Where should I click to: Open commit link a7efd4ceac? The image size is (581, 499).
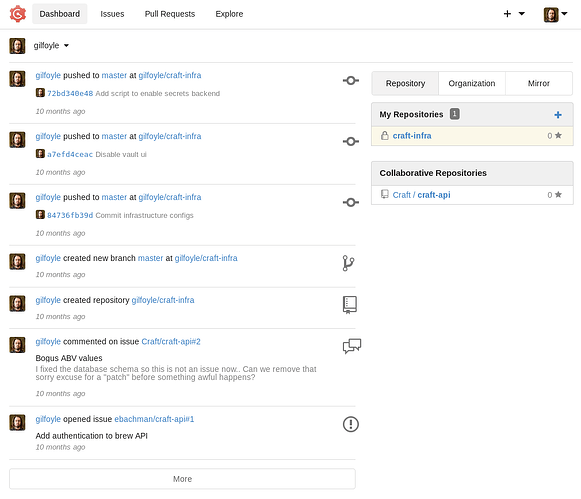tap(70, 154)
